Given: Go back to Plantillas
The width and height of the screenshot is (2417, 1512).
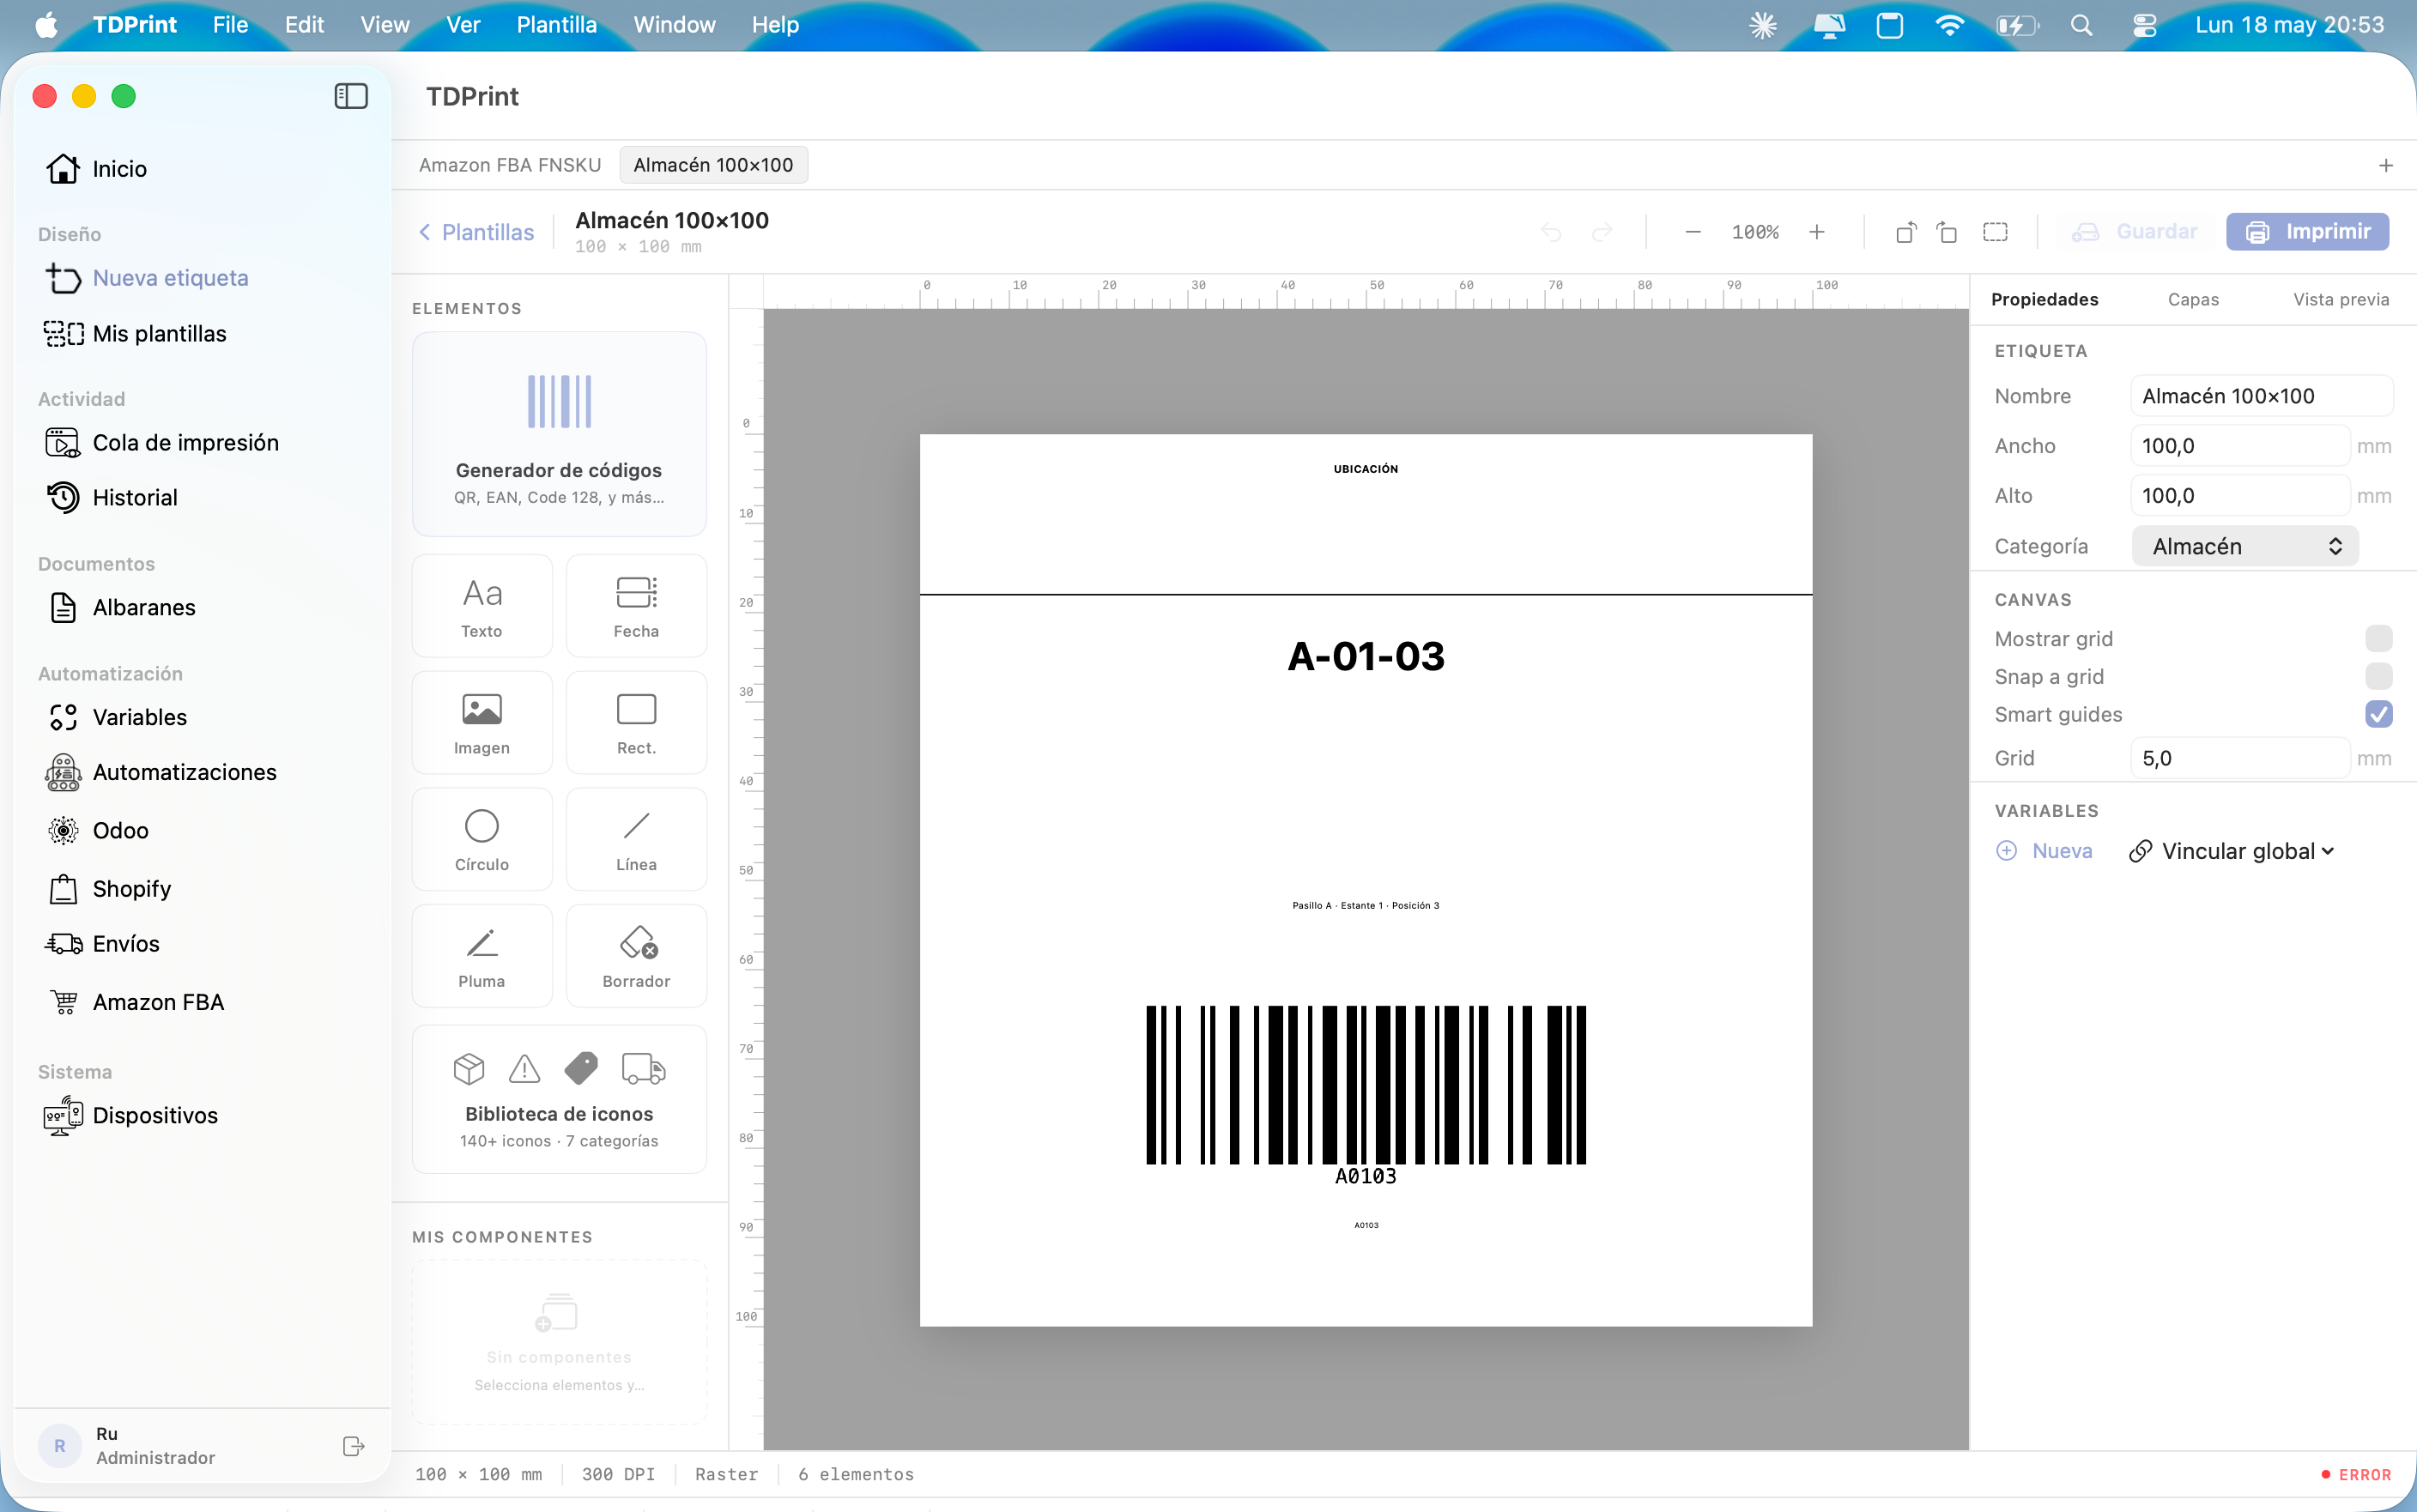Looking at the screenshot, I should click(x=476, y=233).
